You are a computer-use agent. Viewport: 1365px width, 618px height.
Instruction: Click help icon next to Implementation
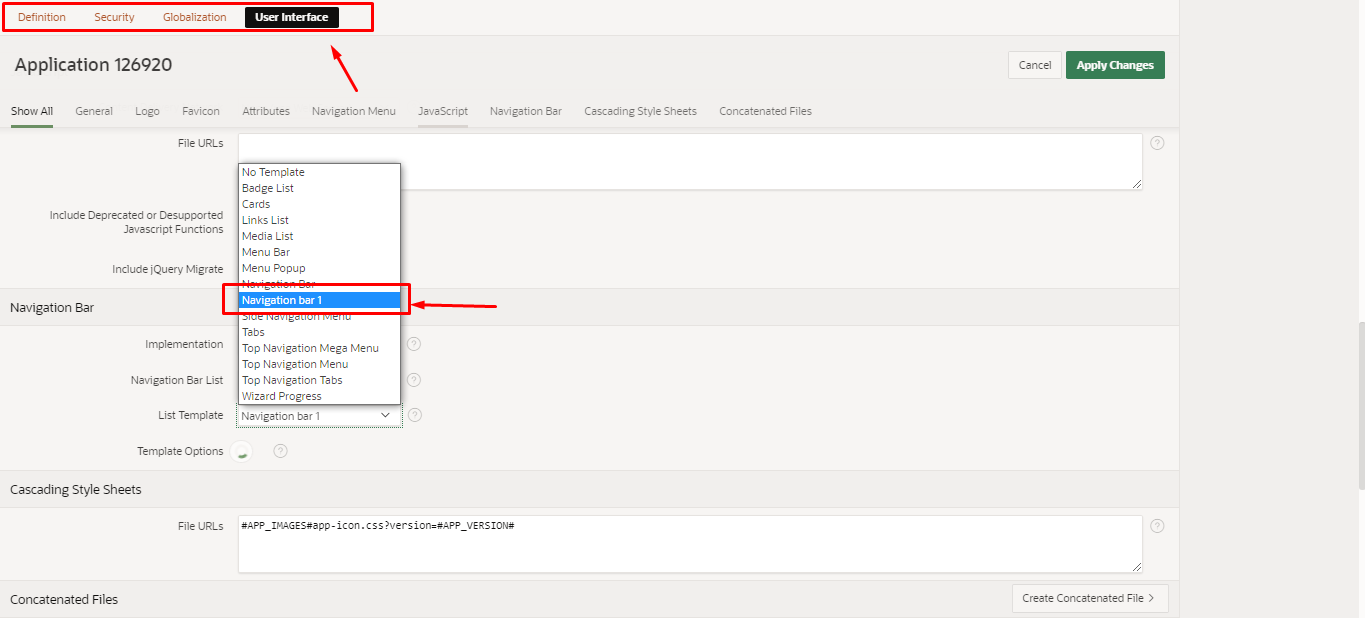tap(414, 344)
